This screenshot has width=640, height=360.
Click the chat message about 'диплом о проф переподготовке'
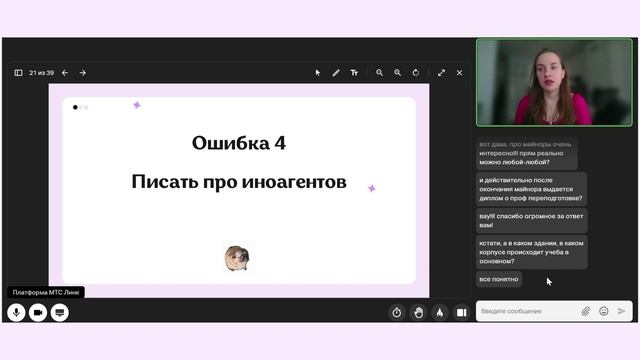531,189
